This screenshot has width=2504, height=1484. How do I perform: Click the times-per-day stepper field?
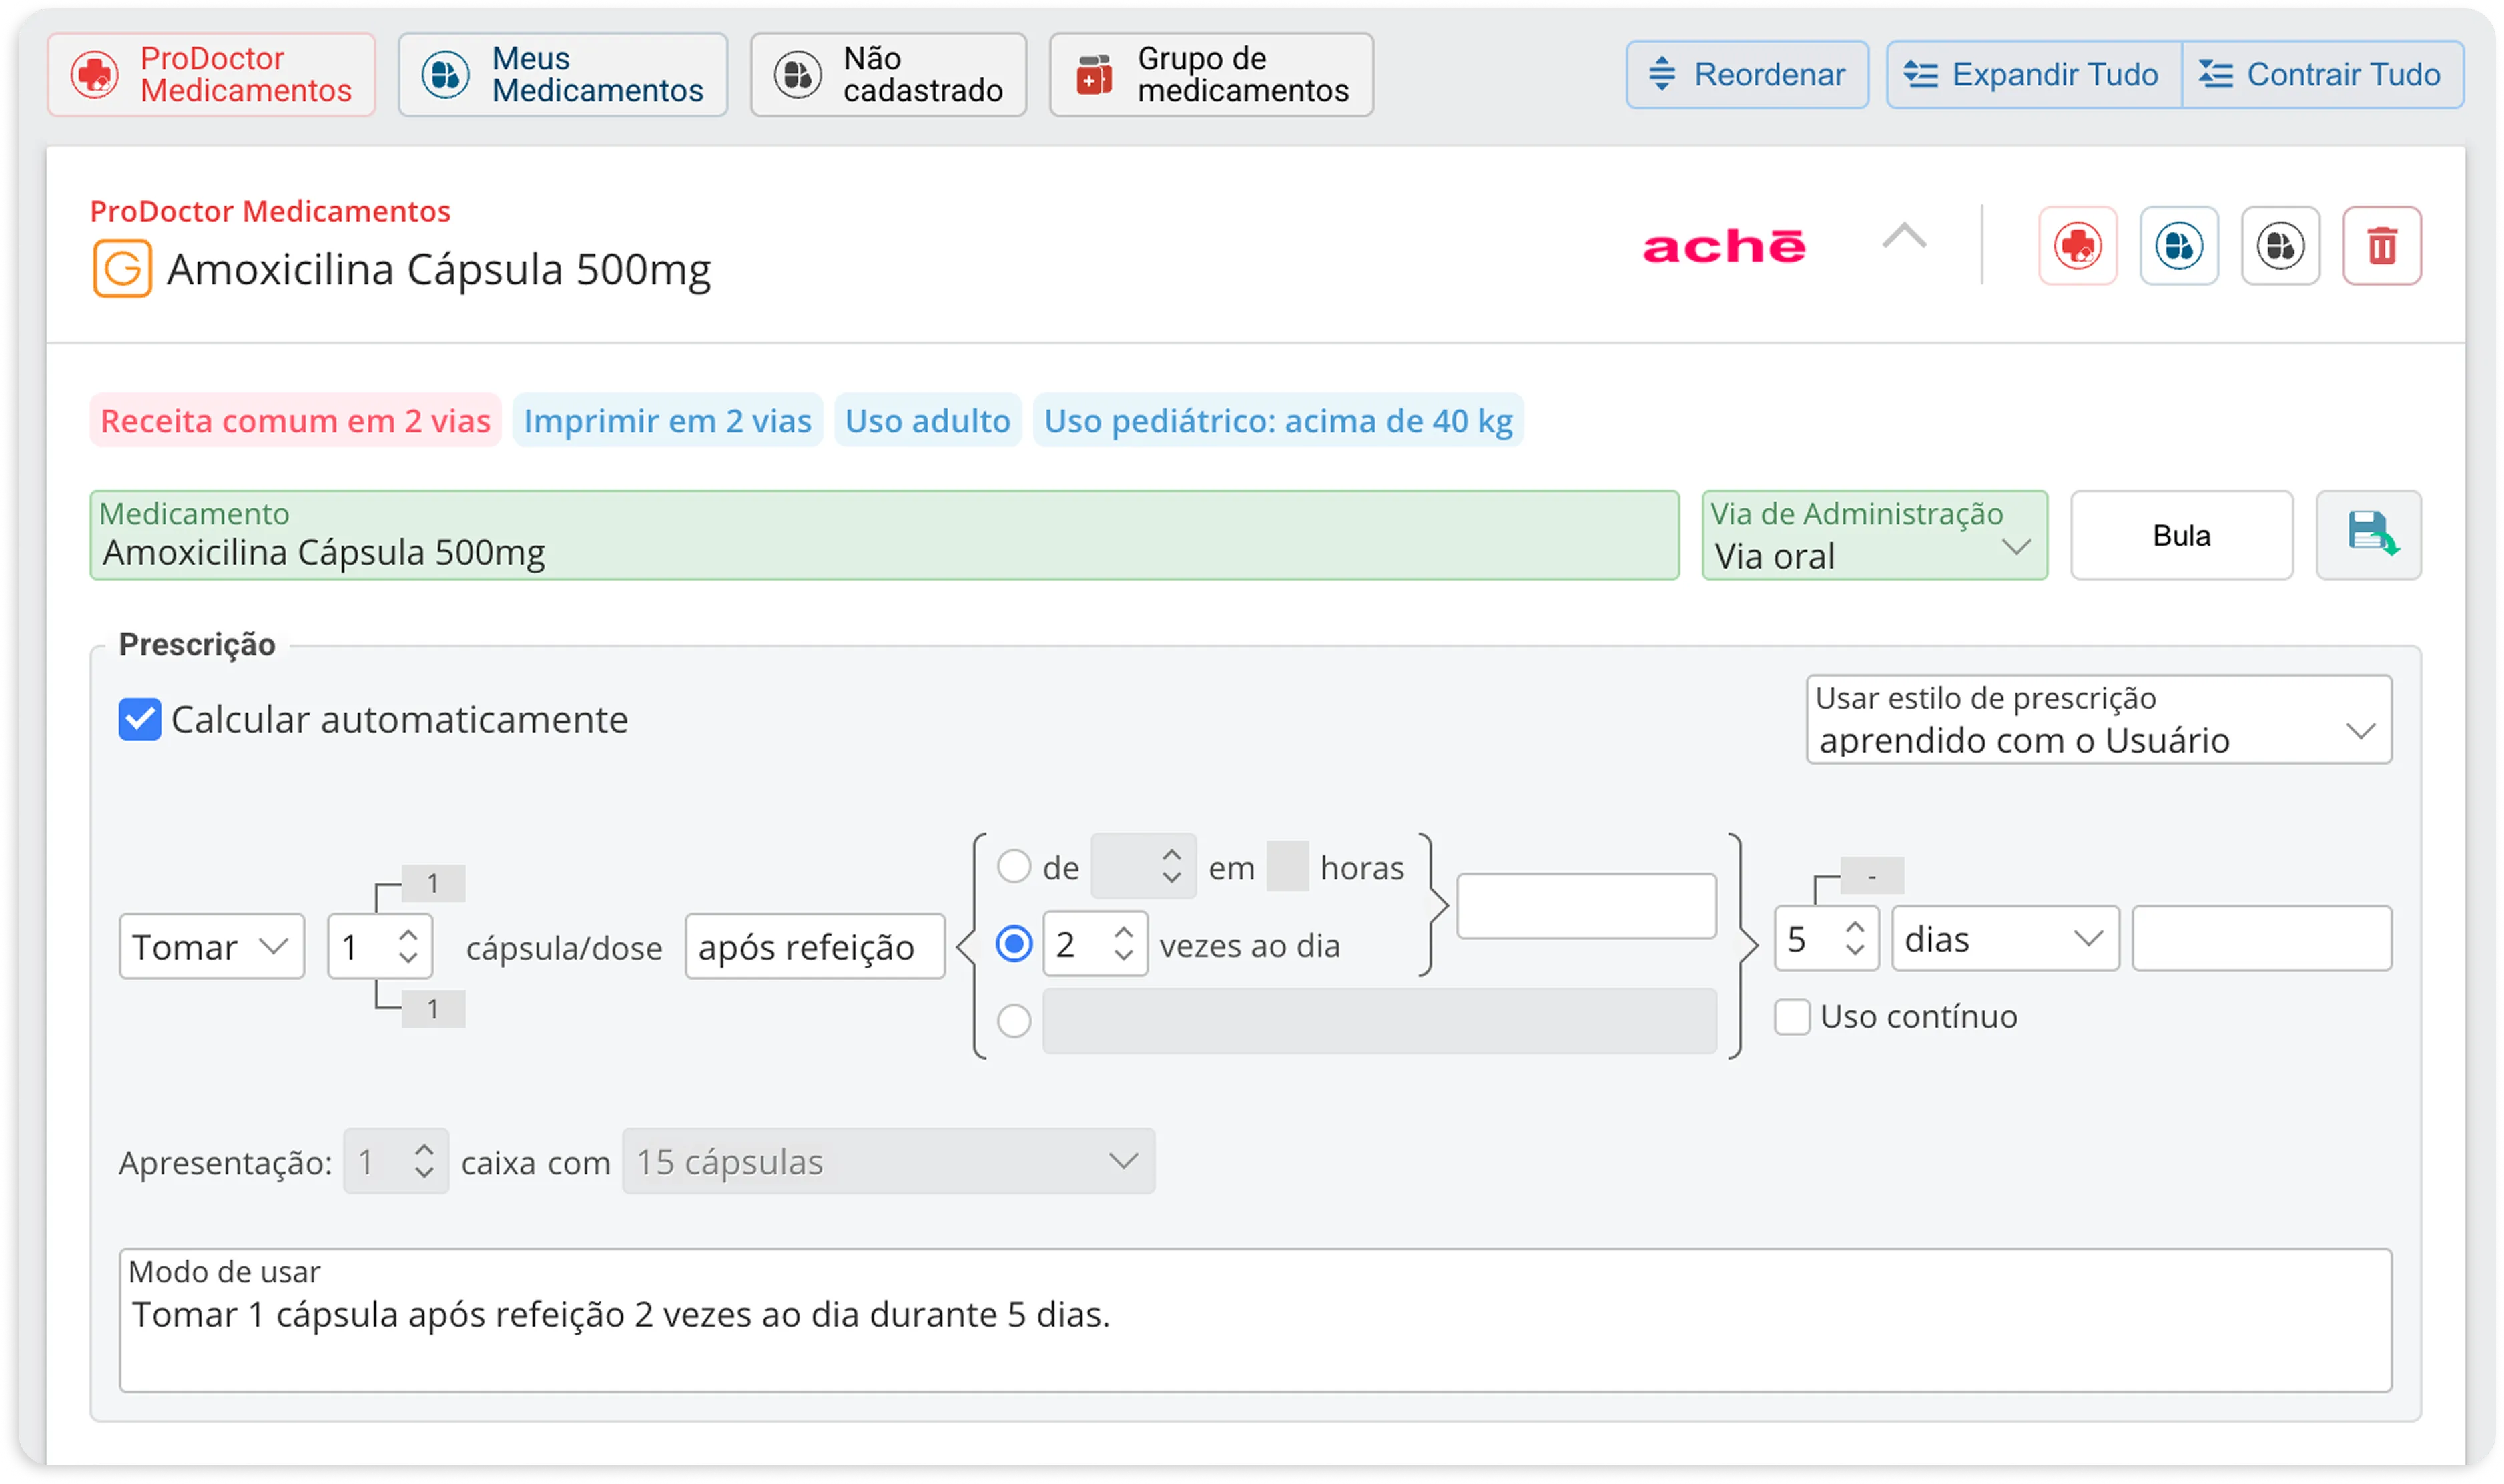tap(1095, 944)
